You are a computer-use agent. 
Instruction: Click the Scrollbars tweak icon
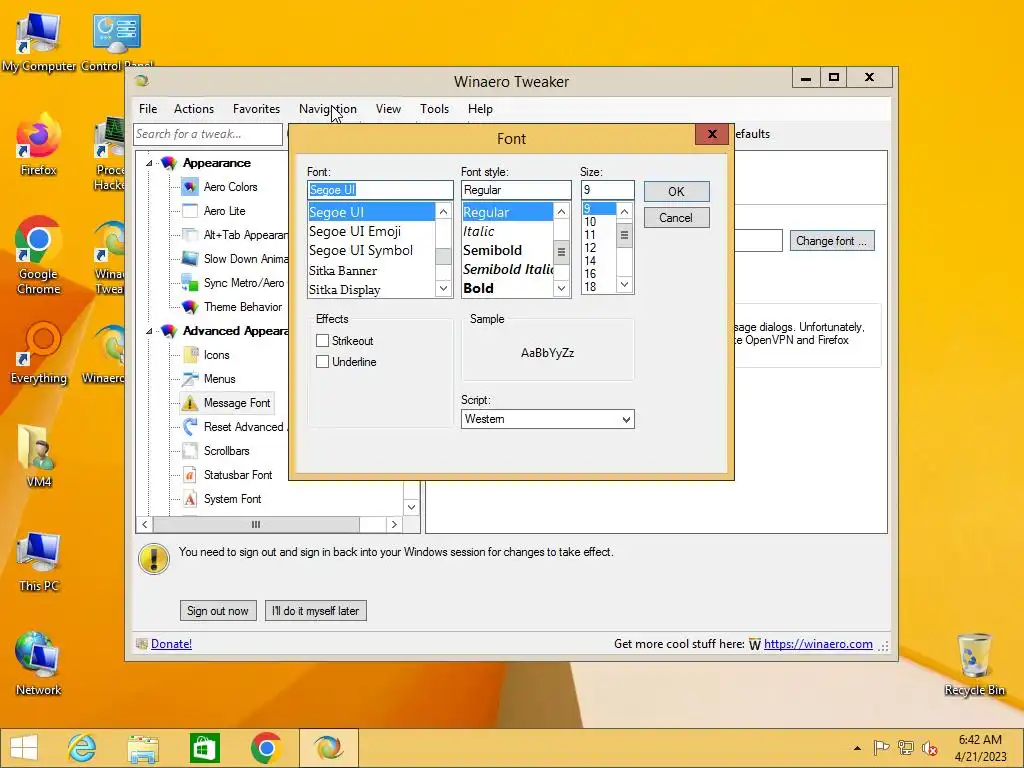coord(189,451)
